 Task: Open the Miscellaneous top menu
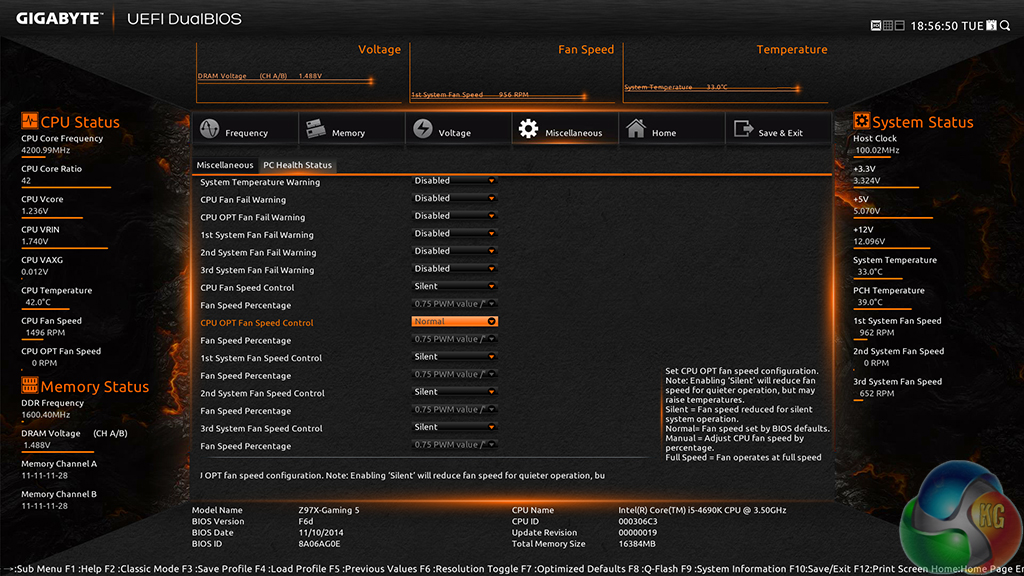(561, 131)
